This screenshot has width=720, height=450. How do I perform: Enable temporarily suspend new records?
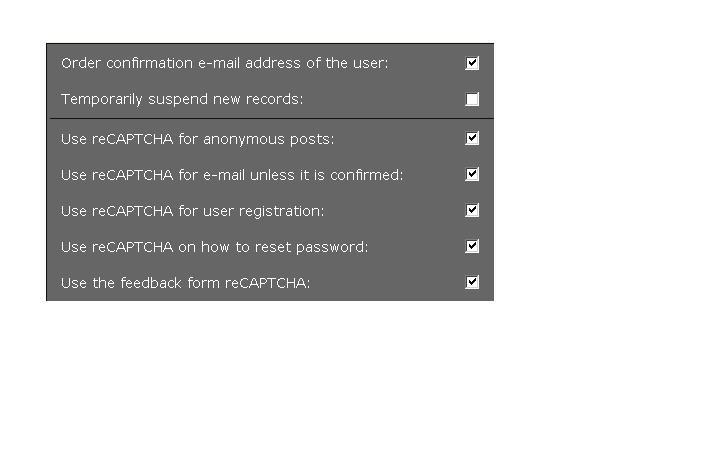[x=472, y=99]
